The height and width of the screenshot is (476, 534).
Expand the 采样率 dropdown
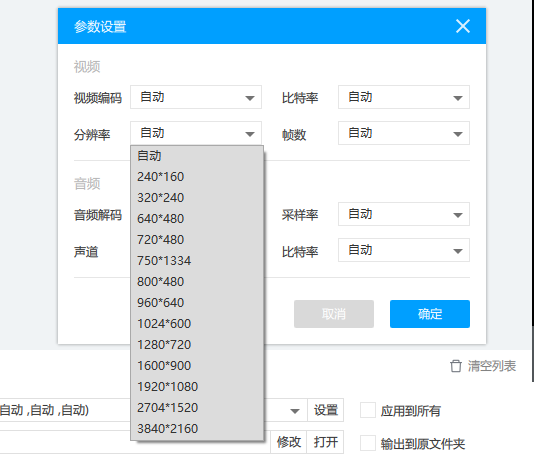point(404,214)
